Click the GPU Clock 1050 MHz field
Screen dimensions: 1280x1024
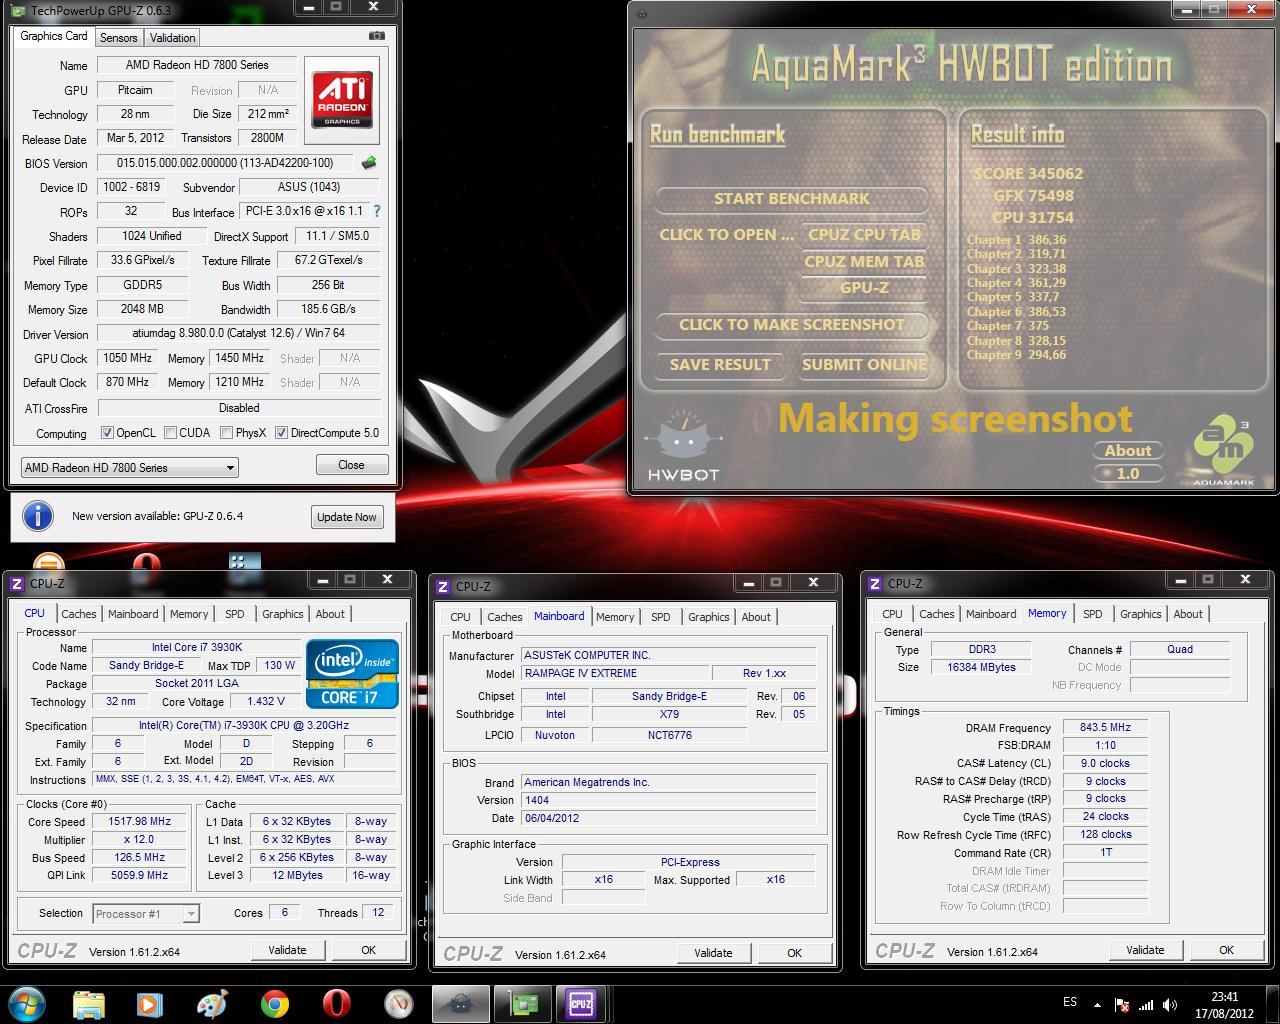[x=127, y=358]
